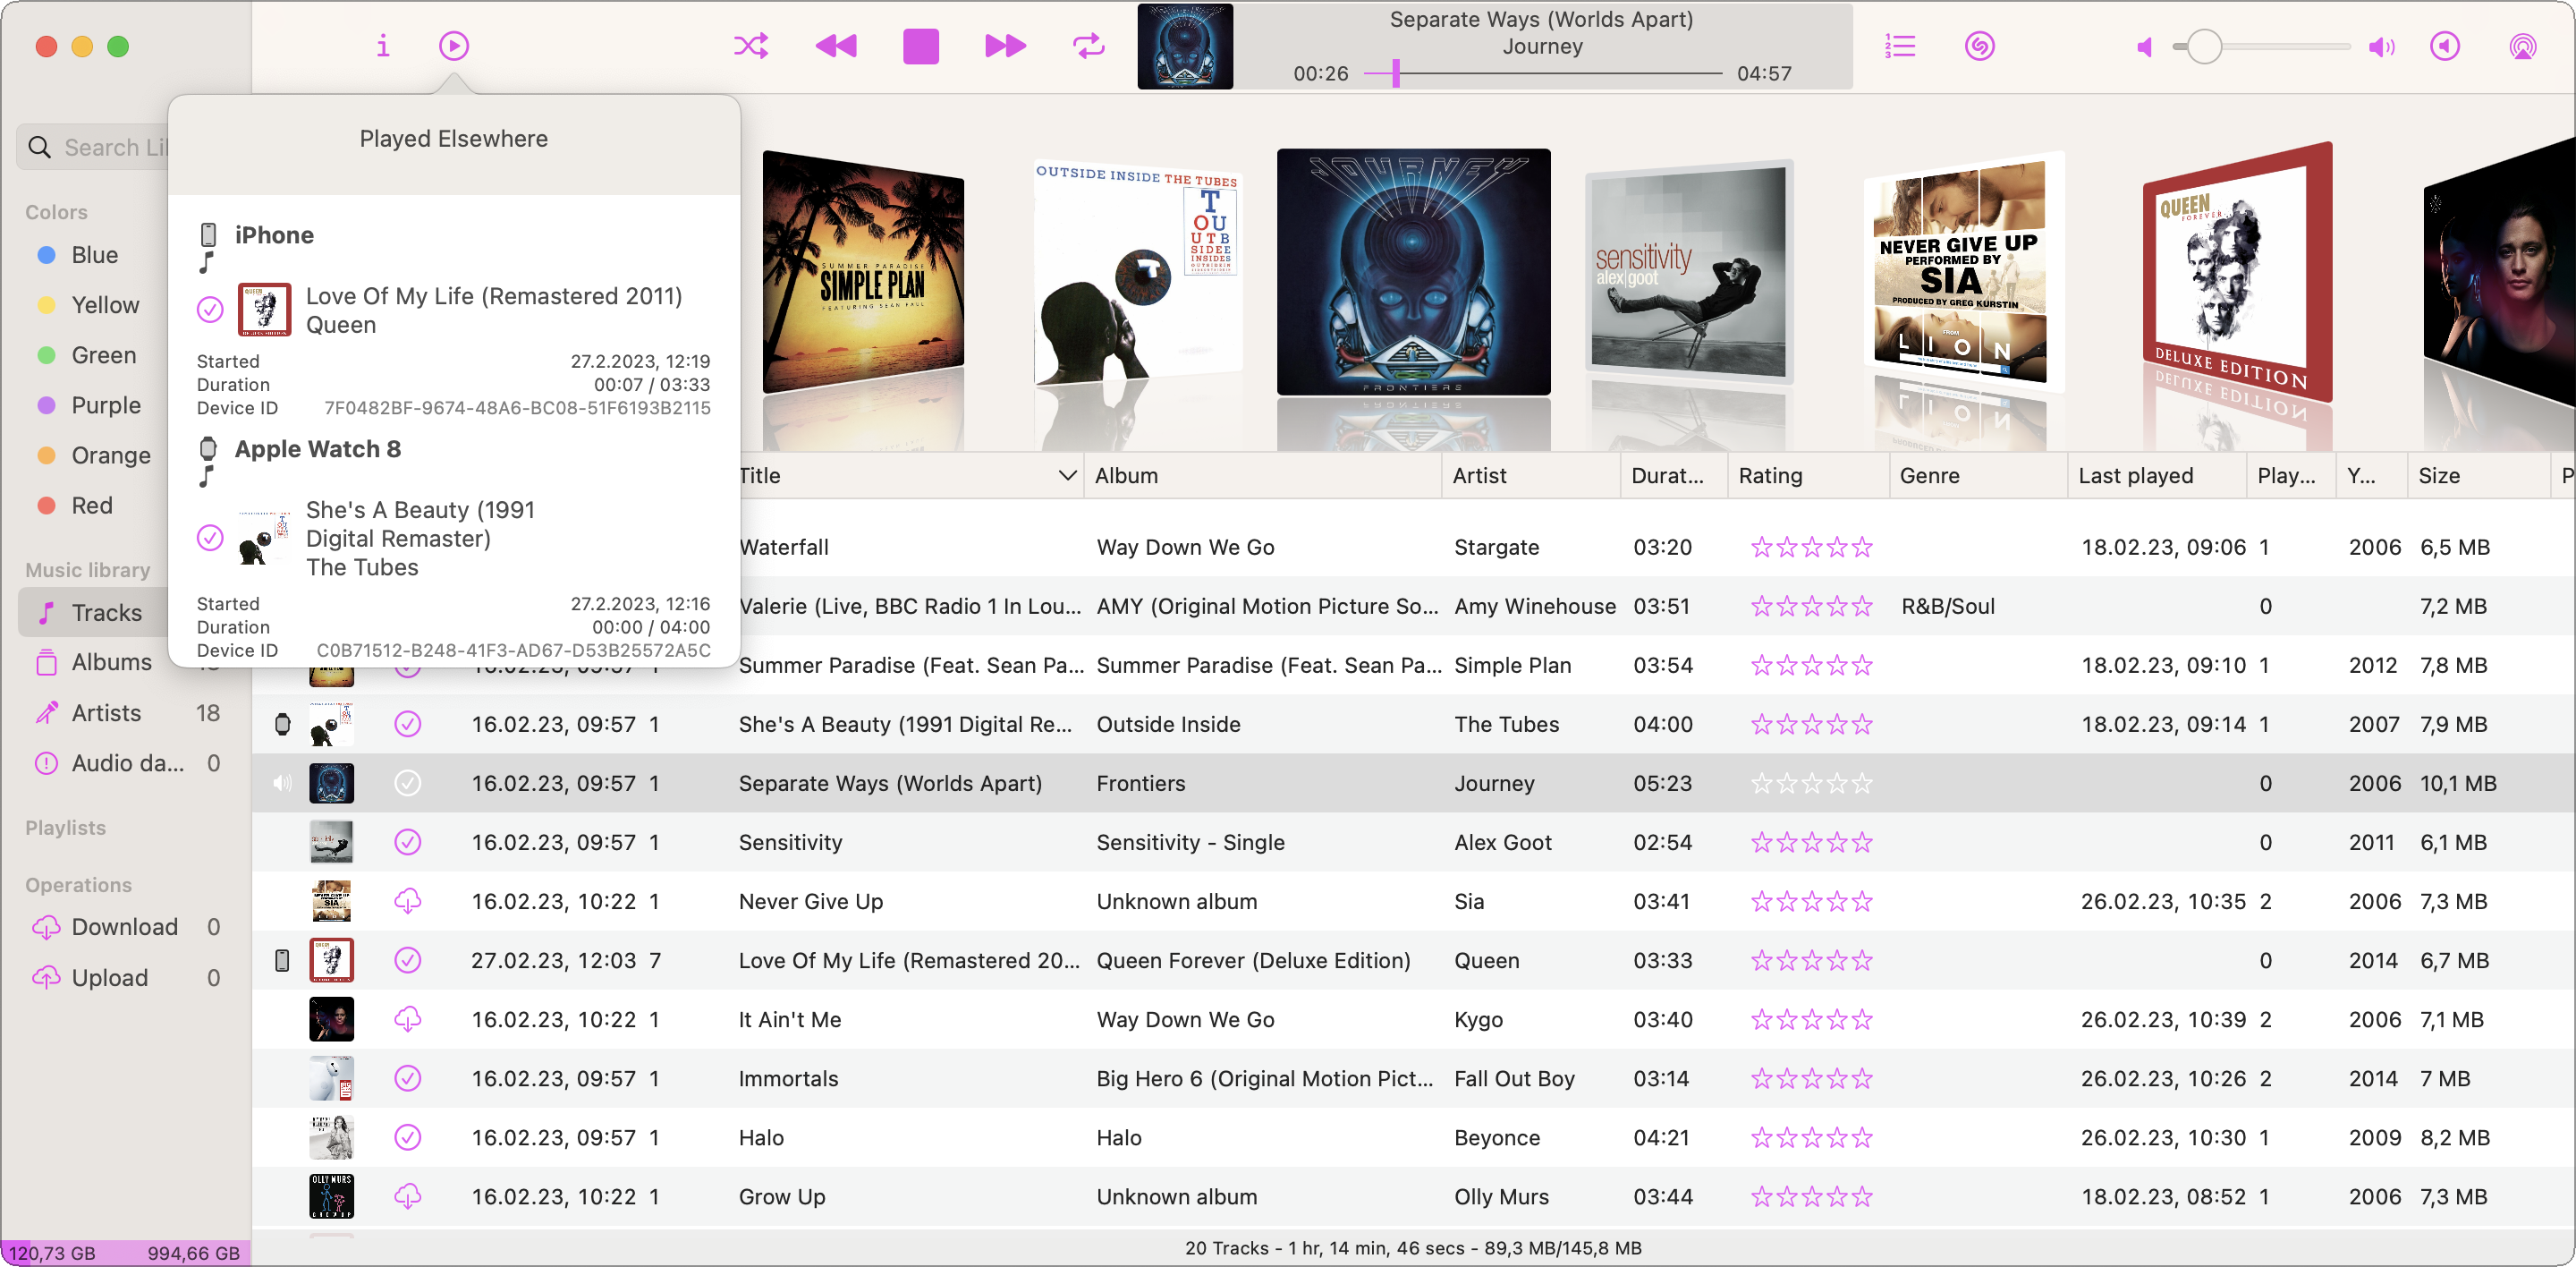Open the Download operations item

(x=124, y=927)
